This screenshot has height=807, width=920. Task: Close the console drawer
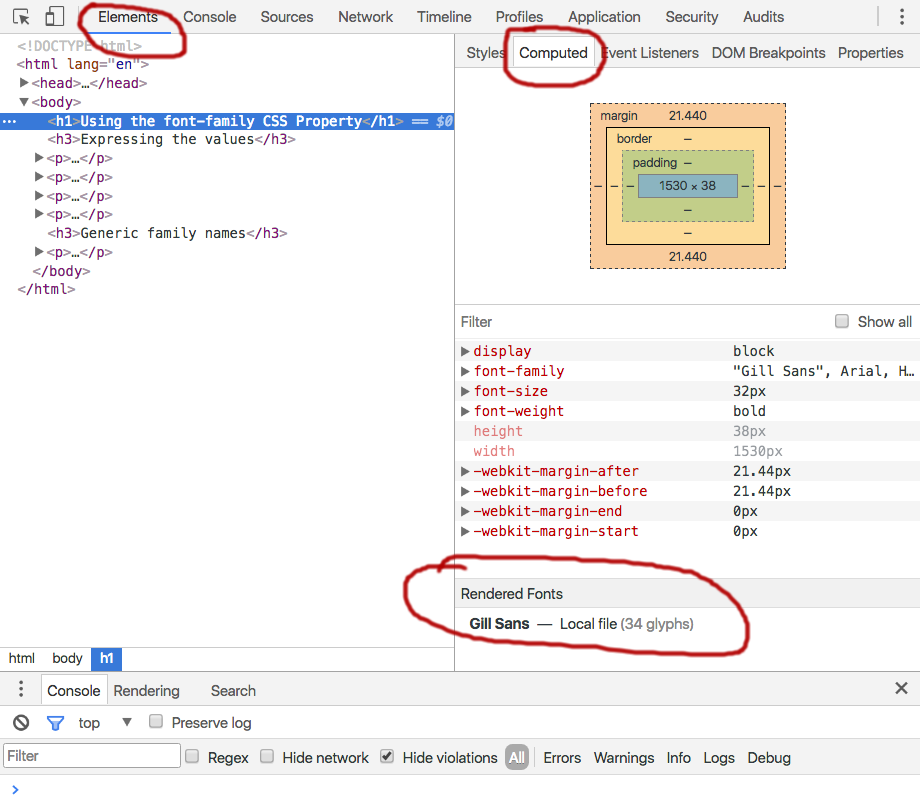tap(901, 688)
